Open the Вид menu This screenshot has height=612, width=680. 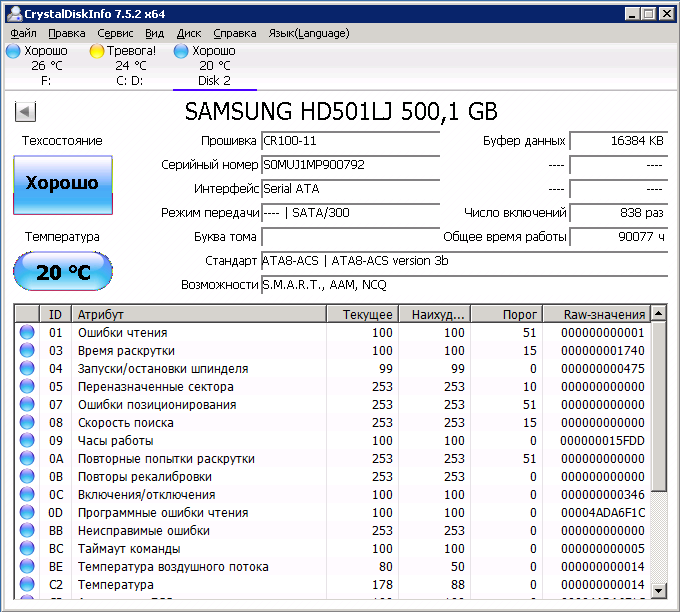(155, 33)
